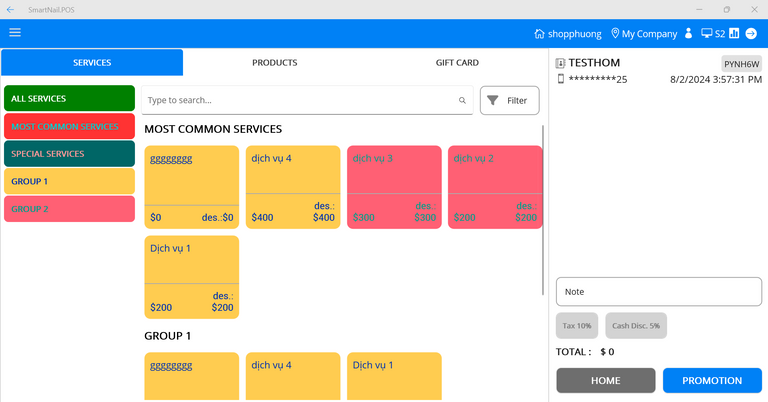Screen dimensions: 768x402
Task: Toggle the Tax 10% chip
Action: point(577,326)
